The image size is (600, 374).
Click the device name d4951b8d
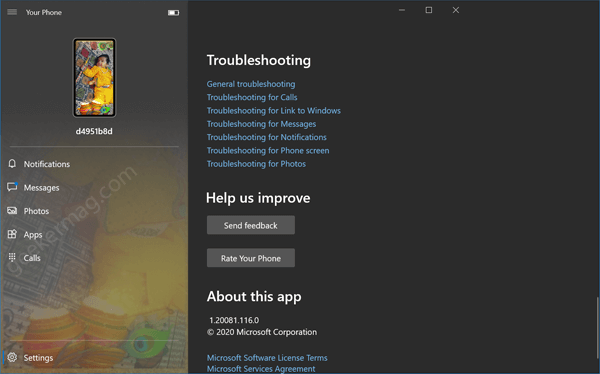tap(94, 131)
